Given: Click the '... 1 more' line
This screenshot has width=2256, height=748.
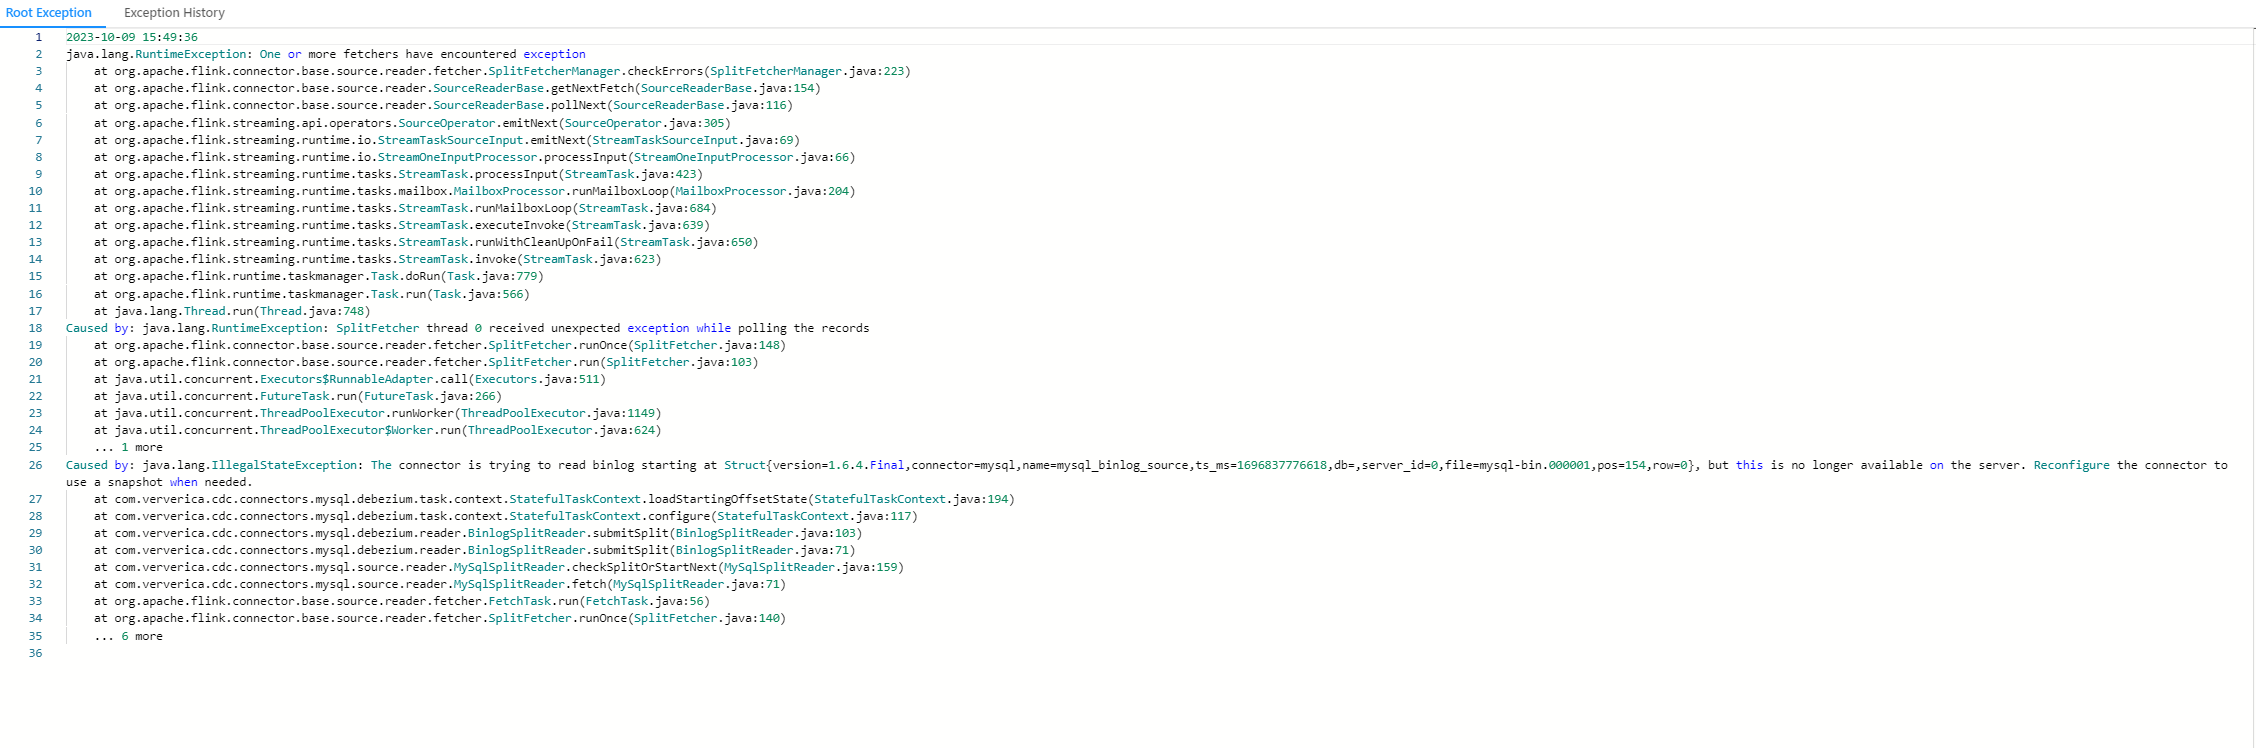Looking at the screenshot, I should tap(128, 447).
